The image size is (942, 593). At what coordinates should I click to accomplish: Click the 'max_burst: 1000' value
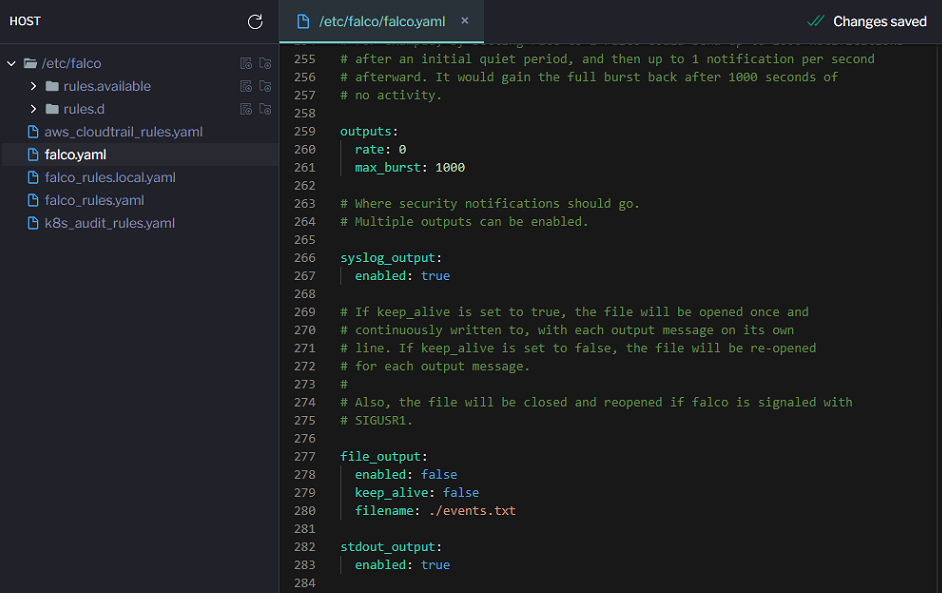(450, 168)
